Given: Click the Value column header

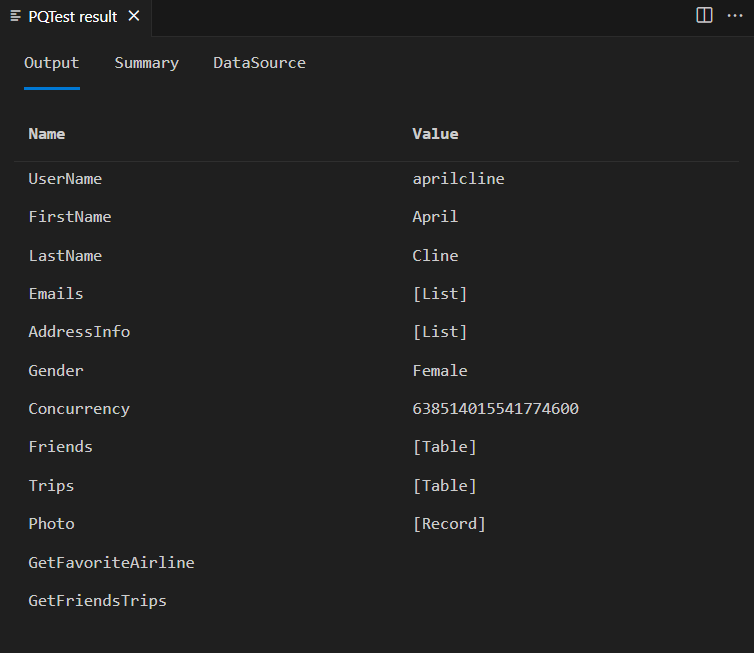Looking at the screenshot, I should coord(435,134).
